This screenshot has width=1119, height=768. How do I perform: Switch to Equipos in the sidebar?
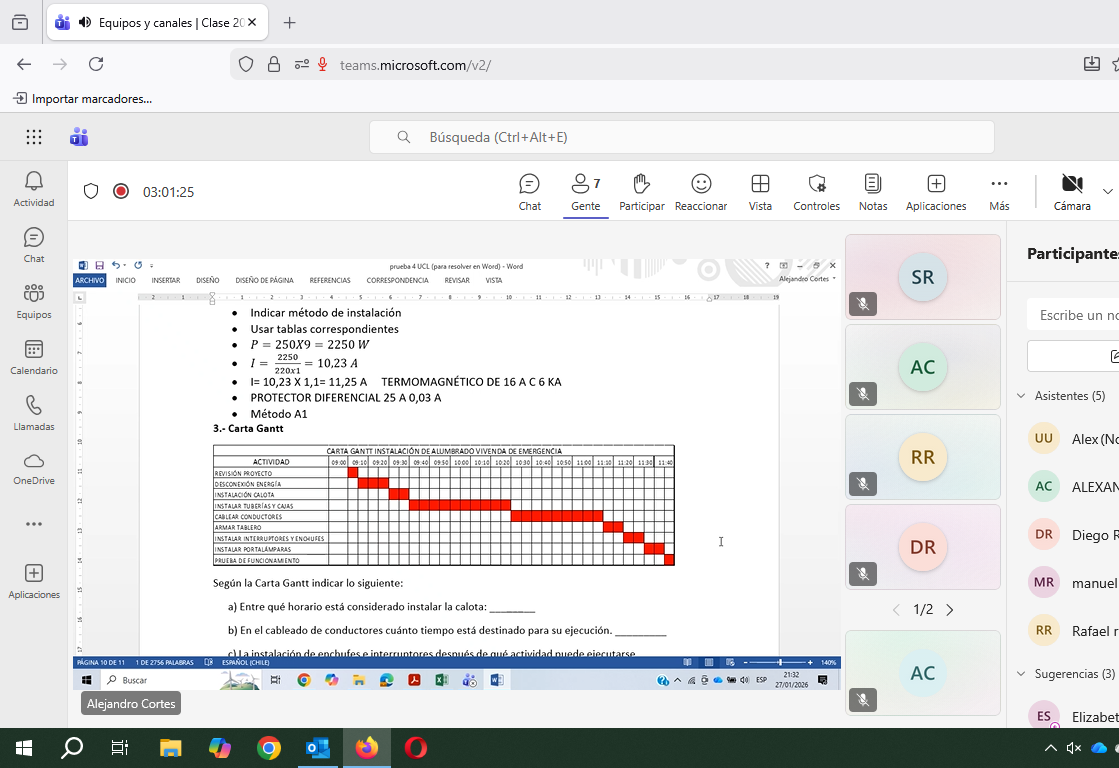click(x=34, y=300)
